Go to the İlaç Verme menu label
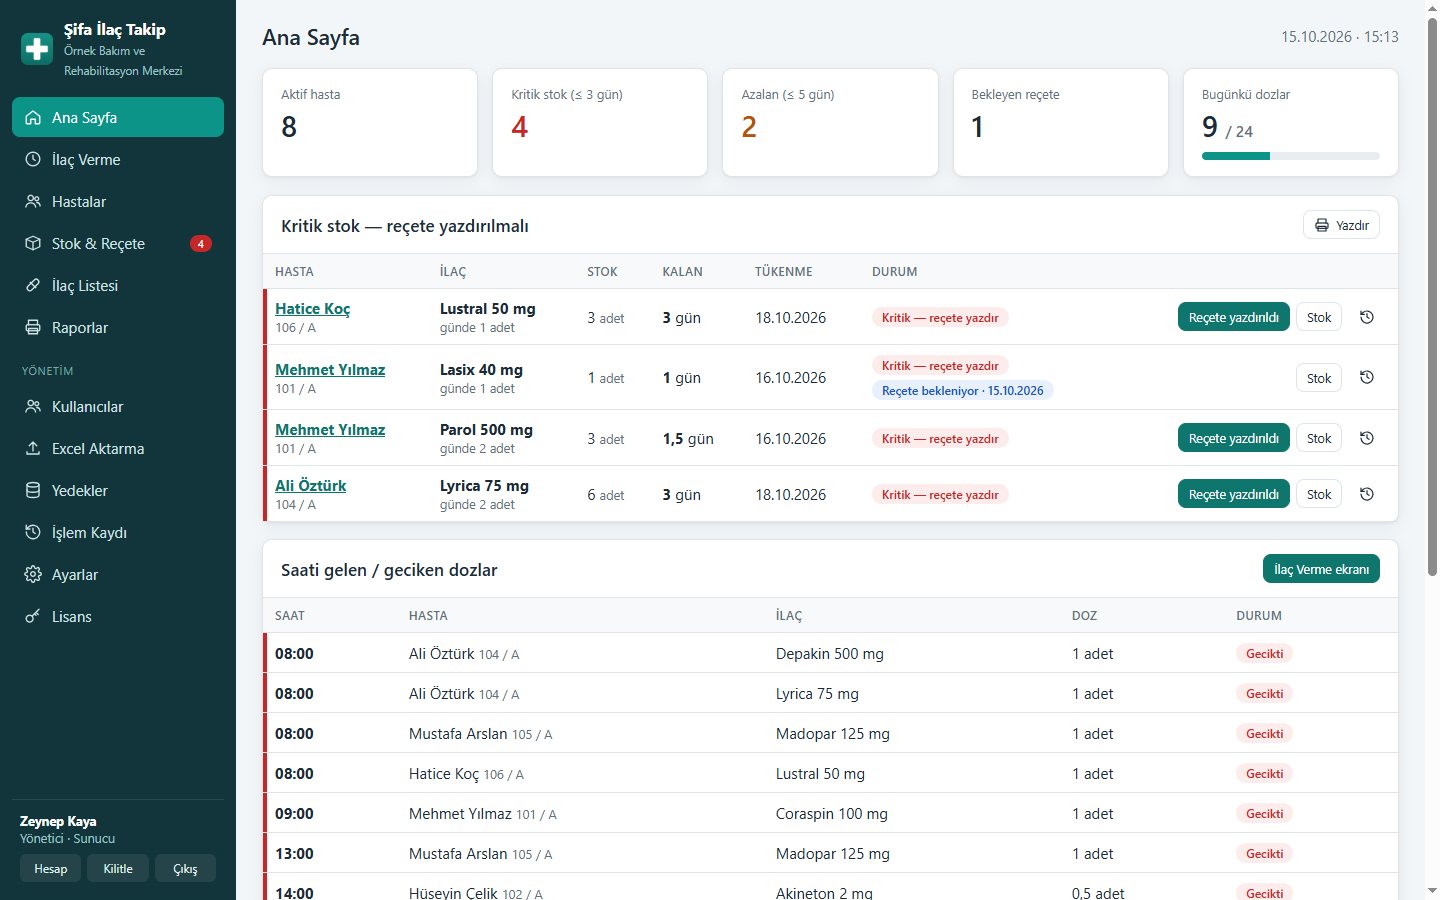1440x900 pixels. pyautogui.click(x=86, y=159)
